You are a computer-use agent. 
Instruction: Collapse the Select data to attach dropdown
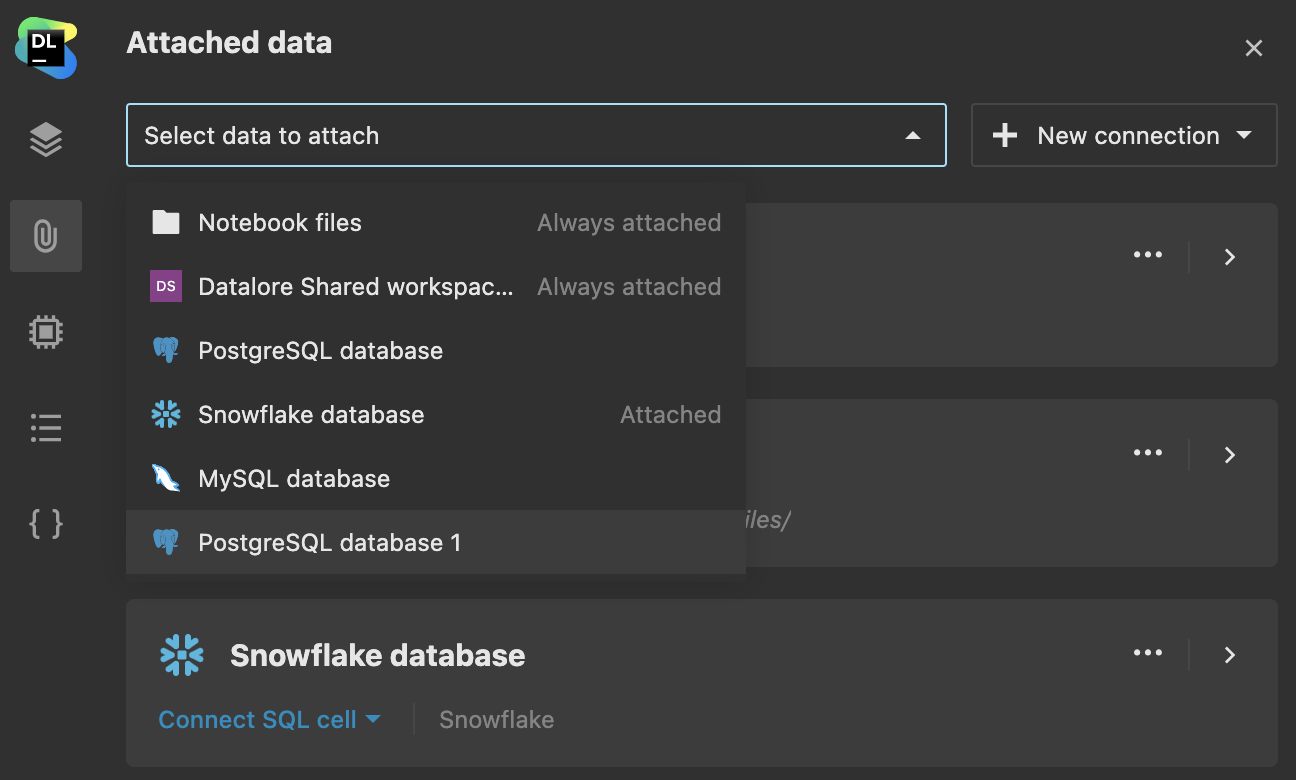tap(912, 136)
